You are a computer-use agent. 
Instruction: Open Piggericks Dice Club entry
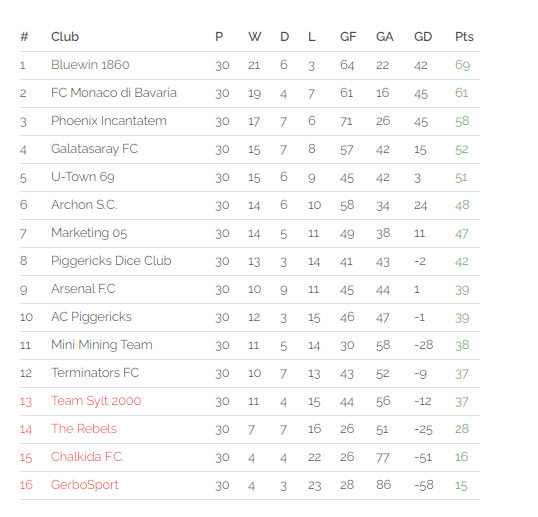click(x=111, y=261)
